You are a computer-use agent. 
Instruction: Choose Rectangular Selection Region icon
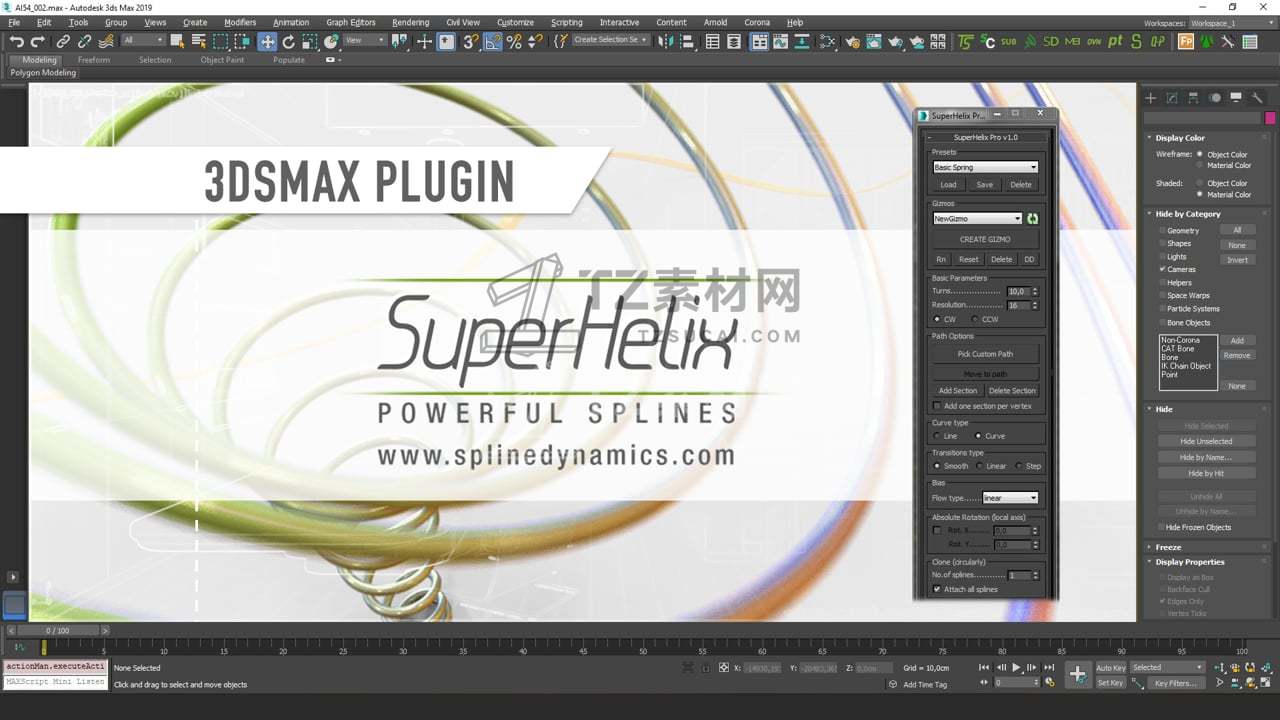click(220, 41)
